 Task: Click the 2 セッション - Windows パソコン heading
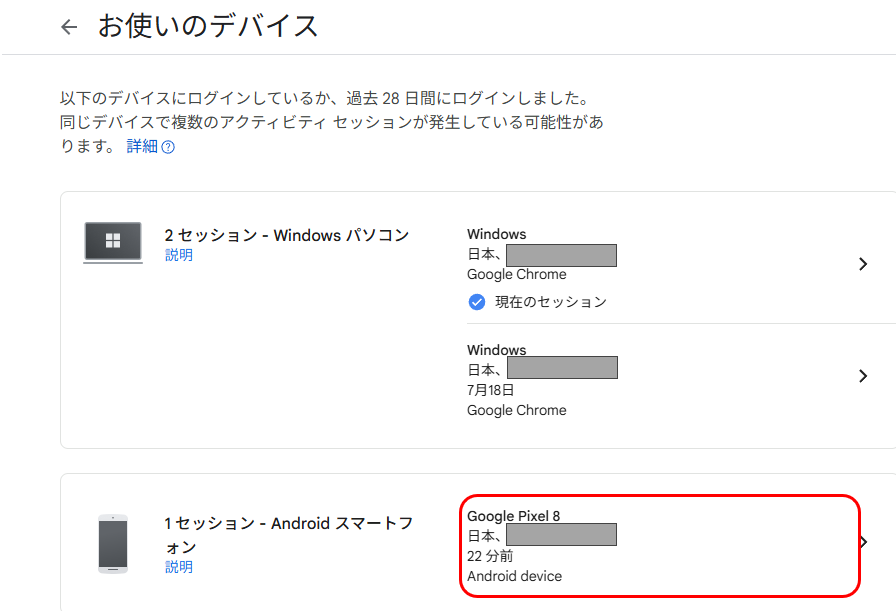(x=287, y=235)
